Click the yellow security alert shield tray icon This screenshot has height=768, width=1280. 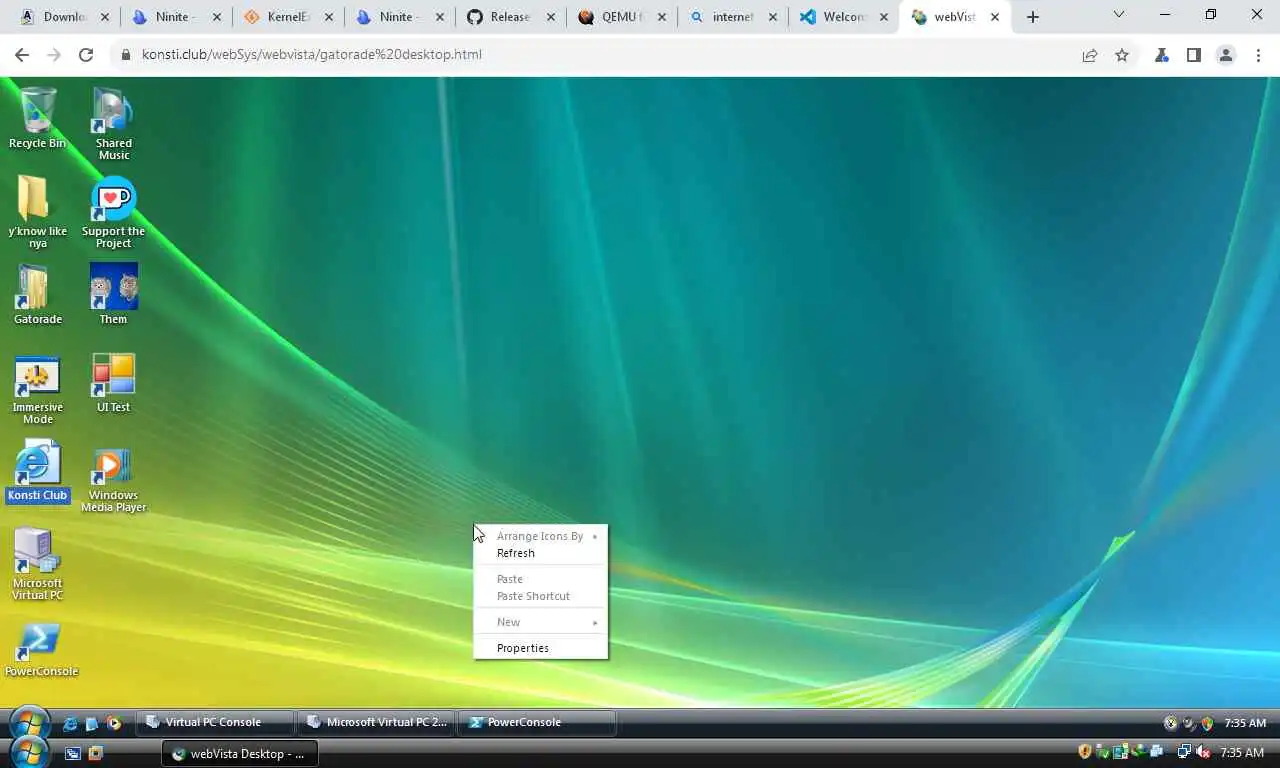pos(1084,752)
